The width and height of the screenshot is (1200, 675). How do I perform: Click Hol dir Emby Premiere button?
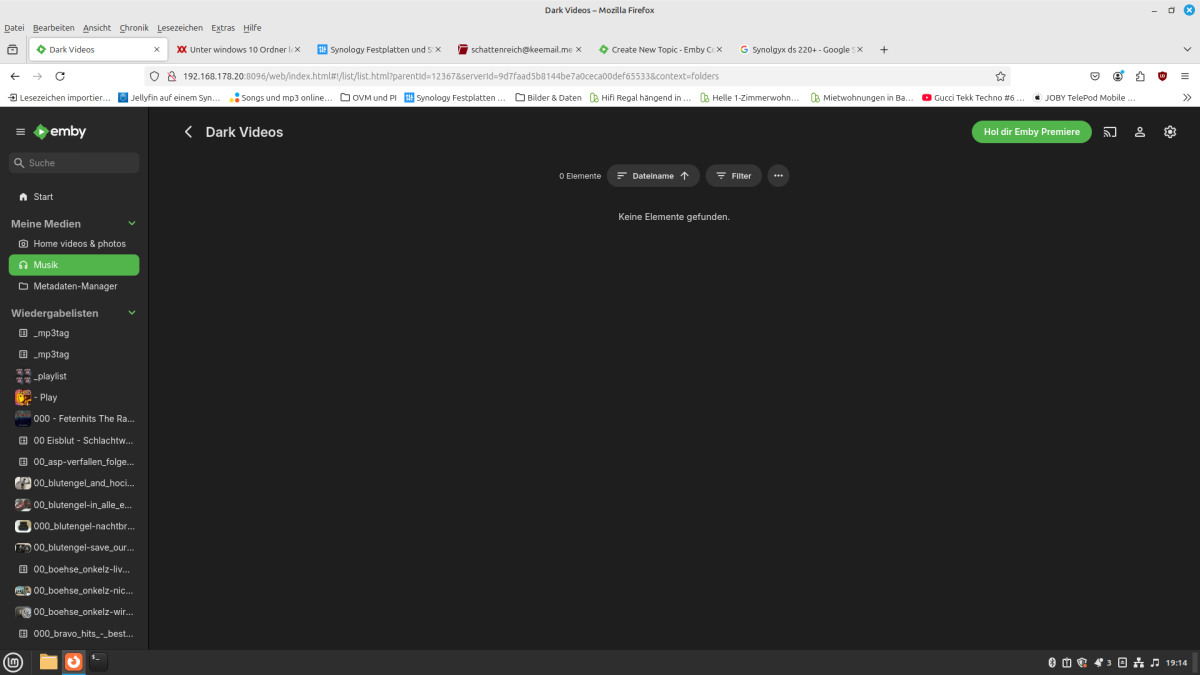[1032, 132]
